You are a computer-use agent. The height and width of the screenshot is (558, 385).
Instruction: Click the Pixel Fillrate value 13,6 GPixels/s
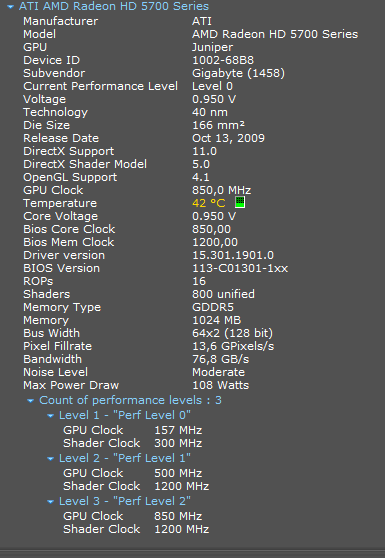(x=233, y=346)
